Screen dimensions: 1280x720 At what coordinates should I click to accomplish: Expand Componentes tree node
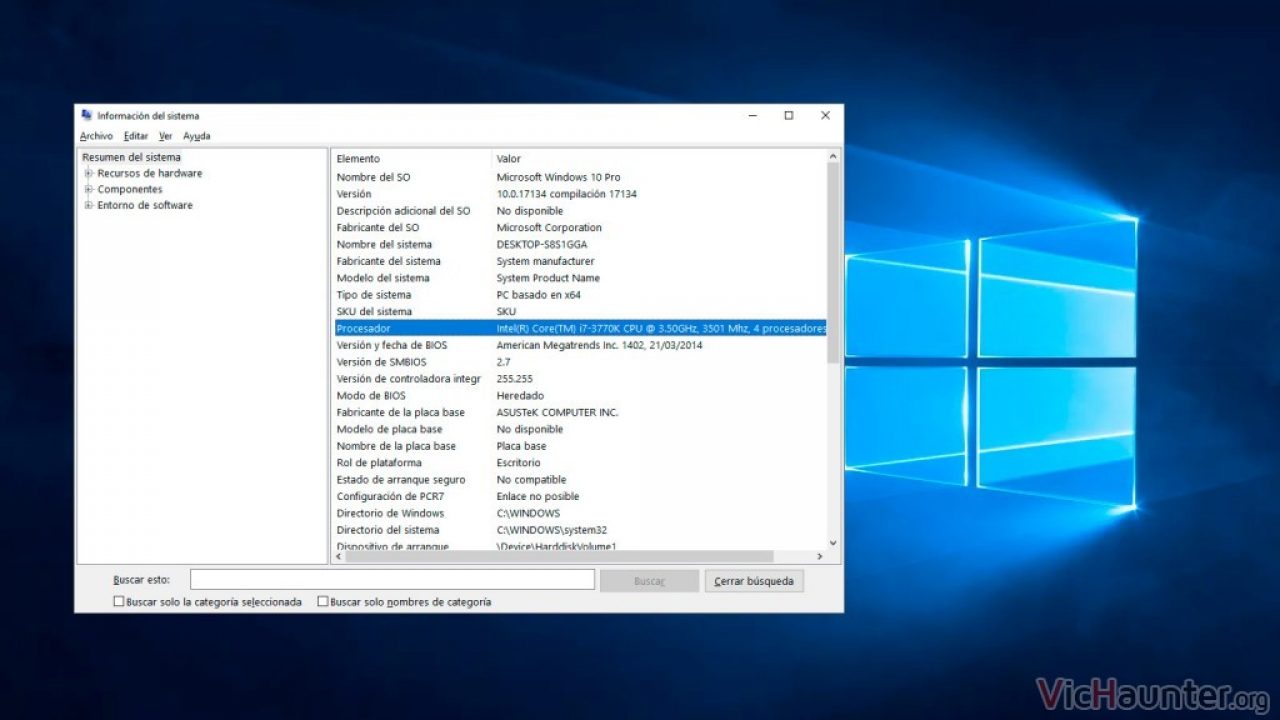[89, 189]
